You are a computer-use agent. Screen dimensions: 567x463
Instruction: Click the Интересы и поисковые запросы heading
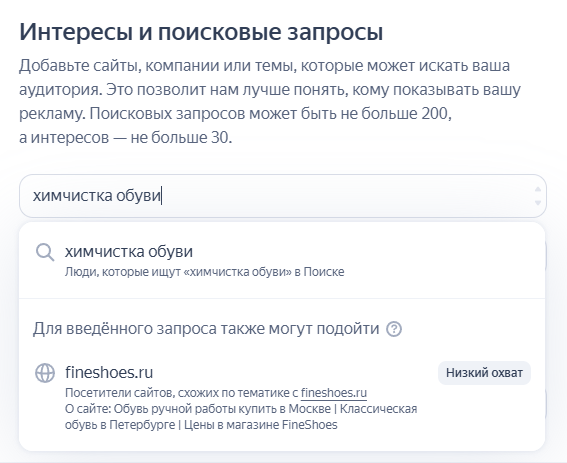pyautogui.click(x=201, y=32)
